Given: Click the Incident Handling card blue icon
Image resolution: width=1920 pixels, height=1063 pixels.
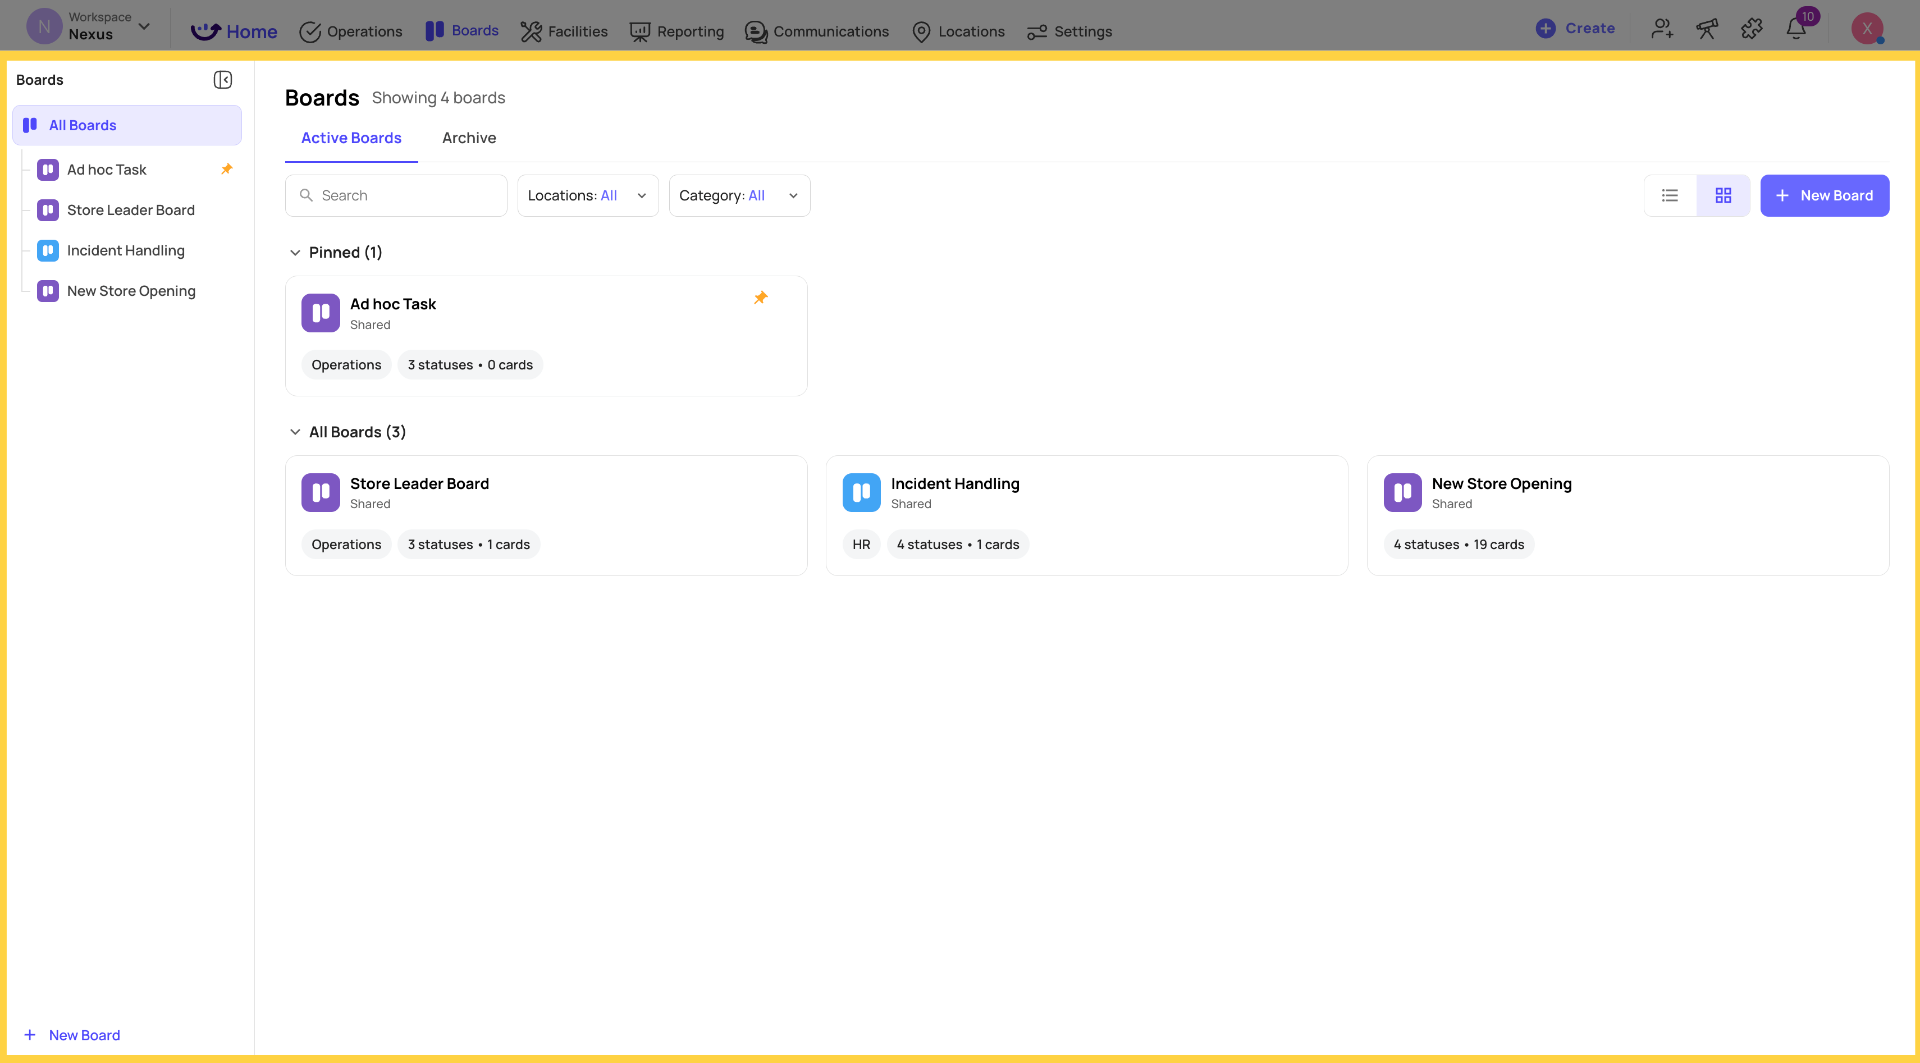Looking at the screenshot, I should pos(861,492).
